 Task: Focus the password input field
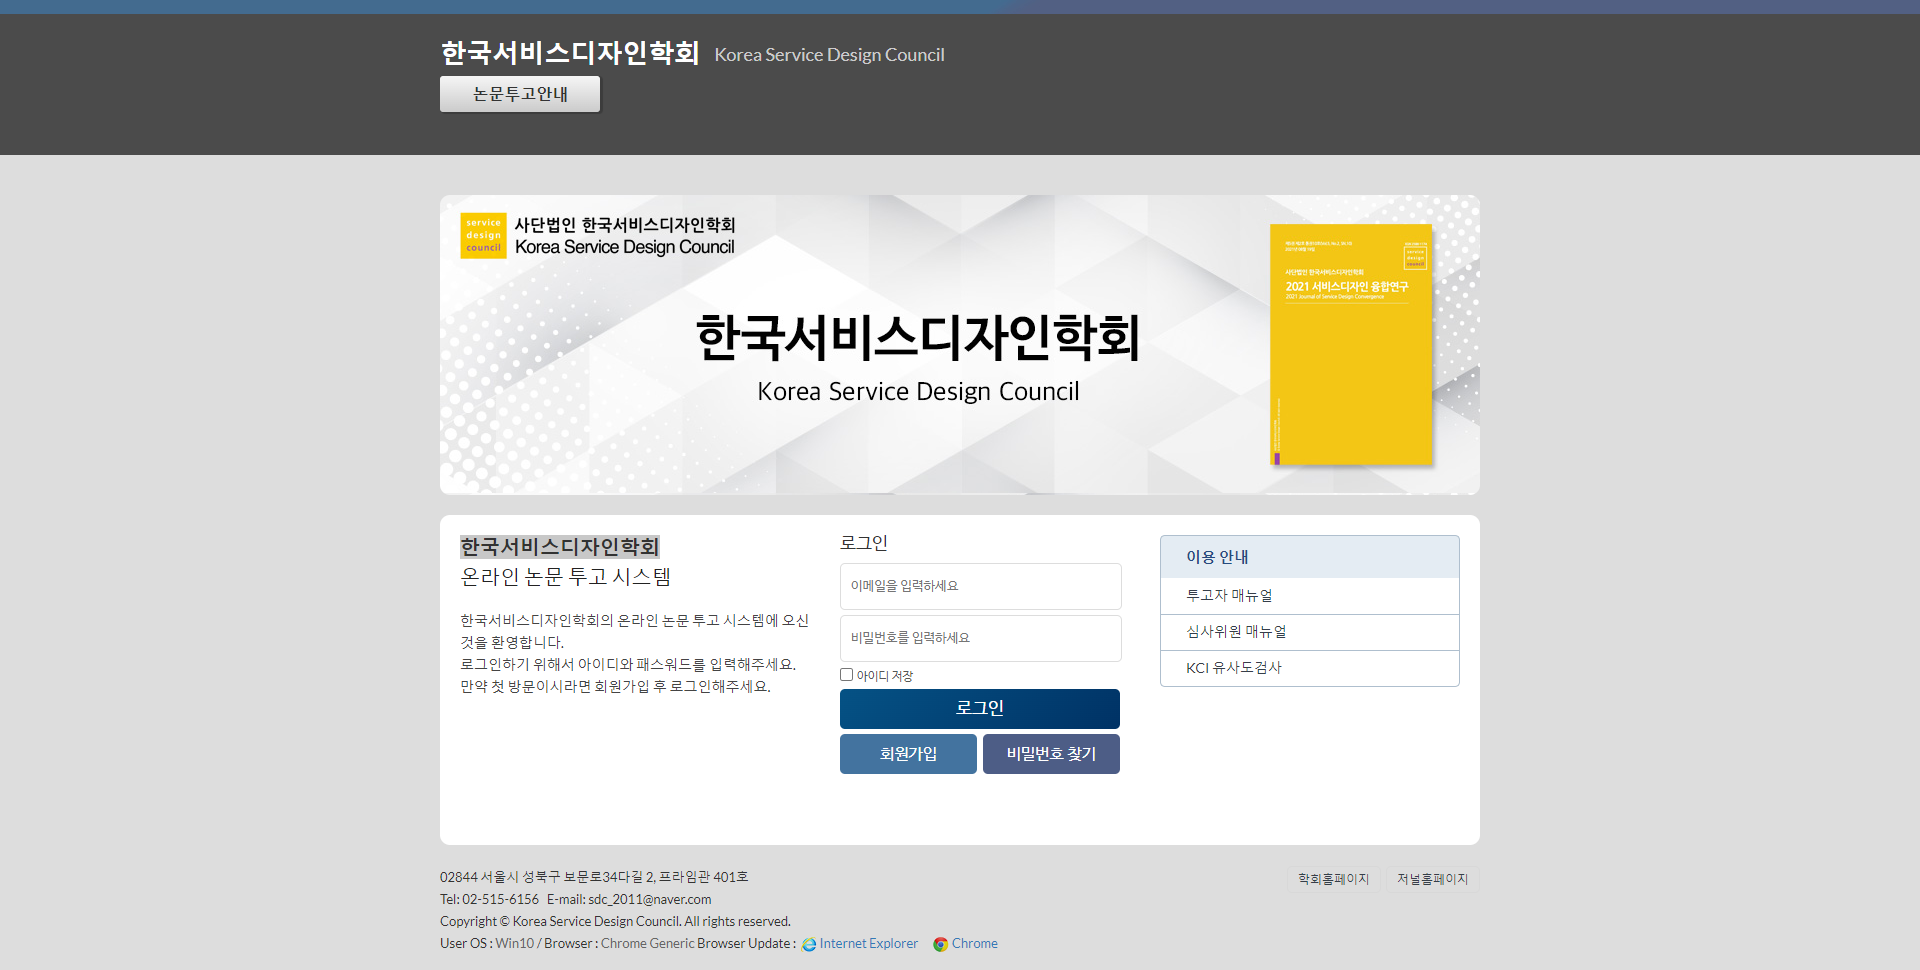(980, 638)
